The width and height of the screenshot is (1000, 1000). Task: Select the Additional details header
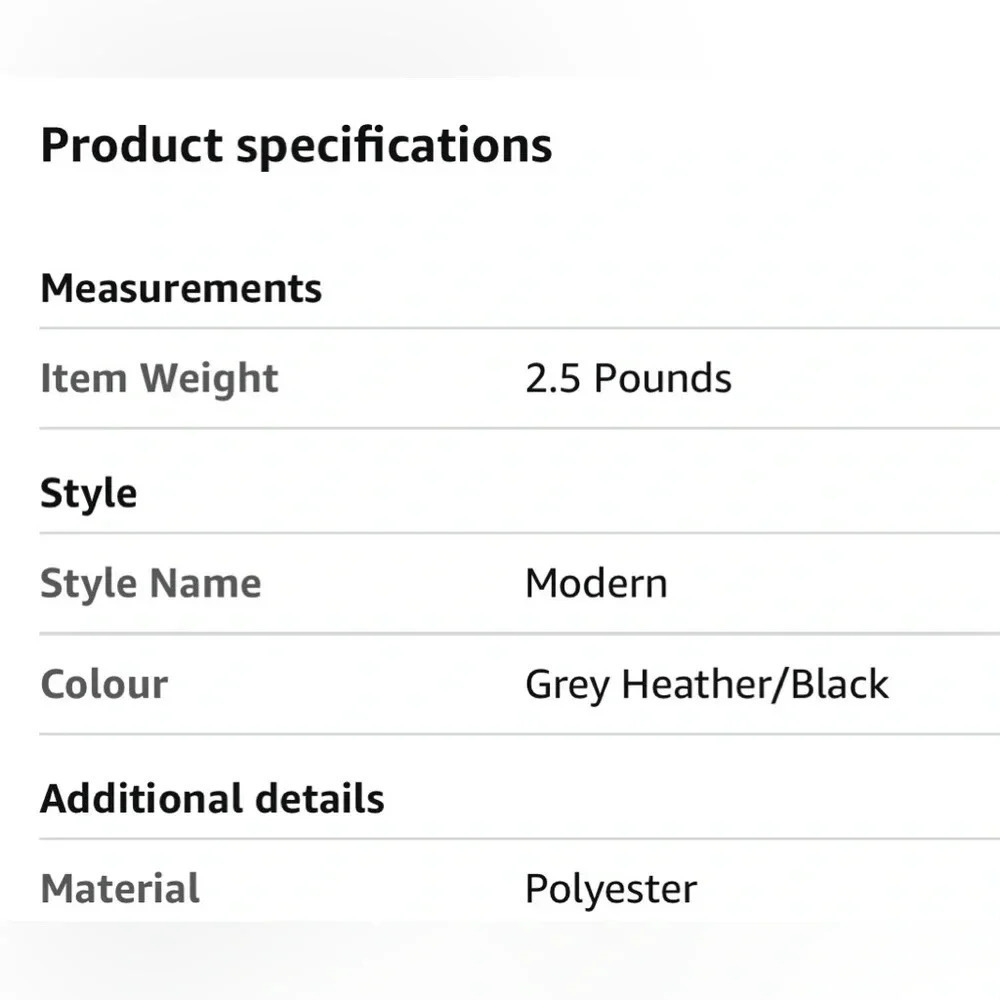[x=212, y=799]
